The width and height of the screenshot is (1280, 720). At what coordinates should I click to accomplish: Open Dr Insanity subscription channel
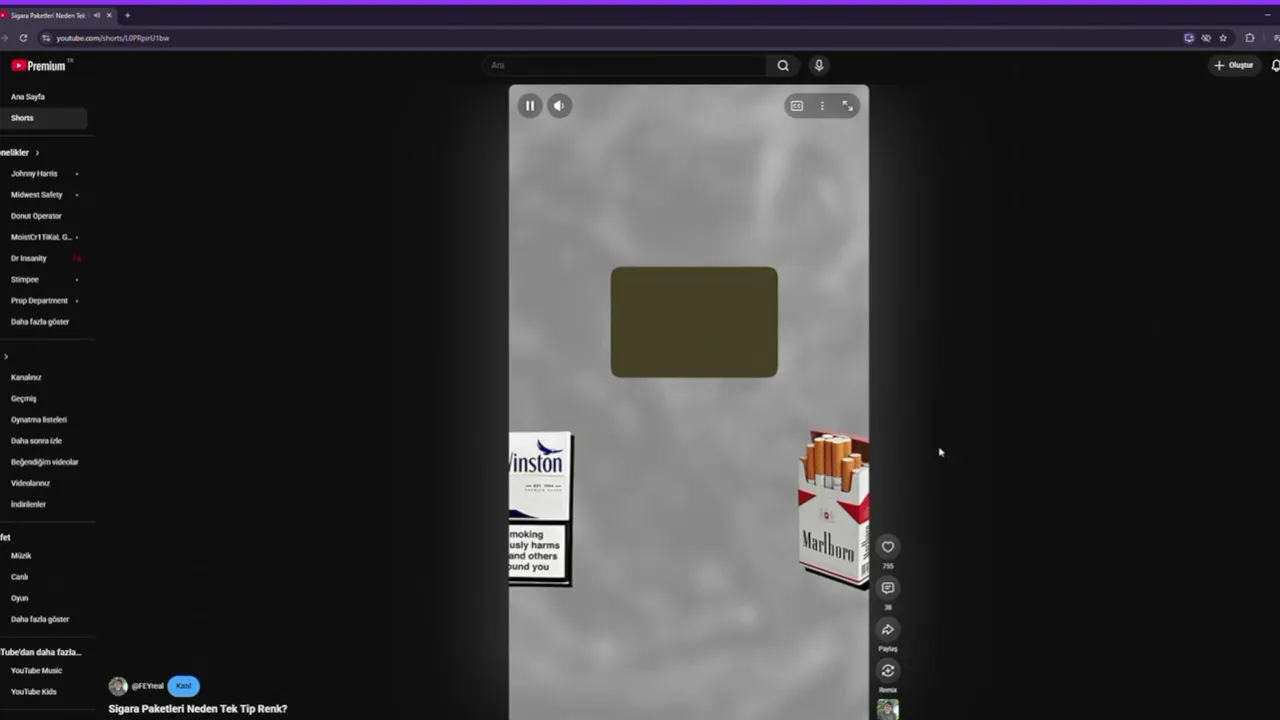(x=29, y=258)
